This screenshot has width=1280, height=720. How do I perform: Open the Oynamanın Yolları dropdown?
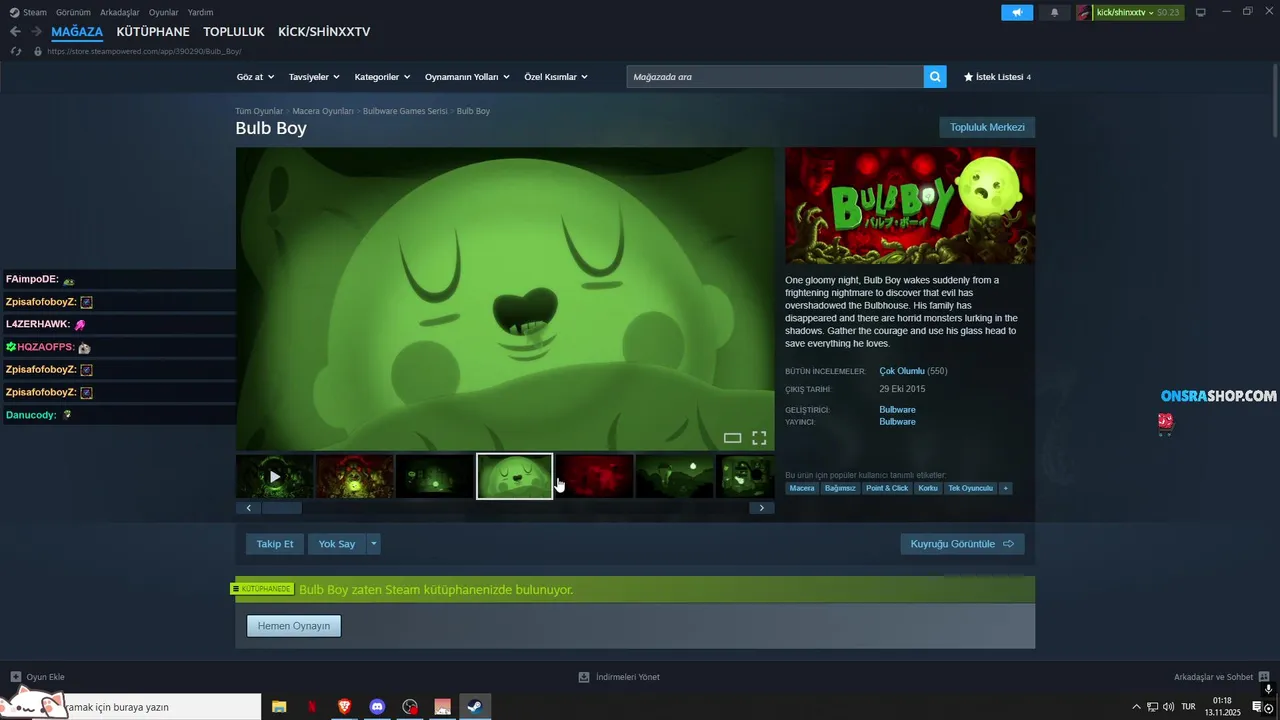coord(467,77)
